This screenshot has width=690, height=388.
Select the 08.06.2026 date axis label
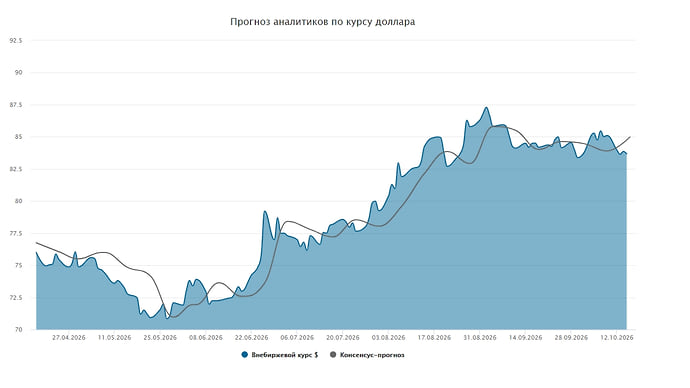point(206,338)
